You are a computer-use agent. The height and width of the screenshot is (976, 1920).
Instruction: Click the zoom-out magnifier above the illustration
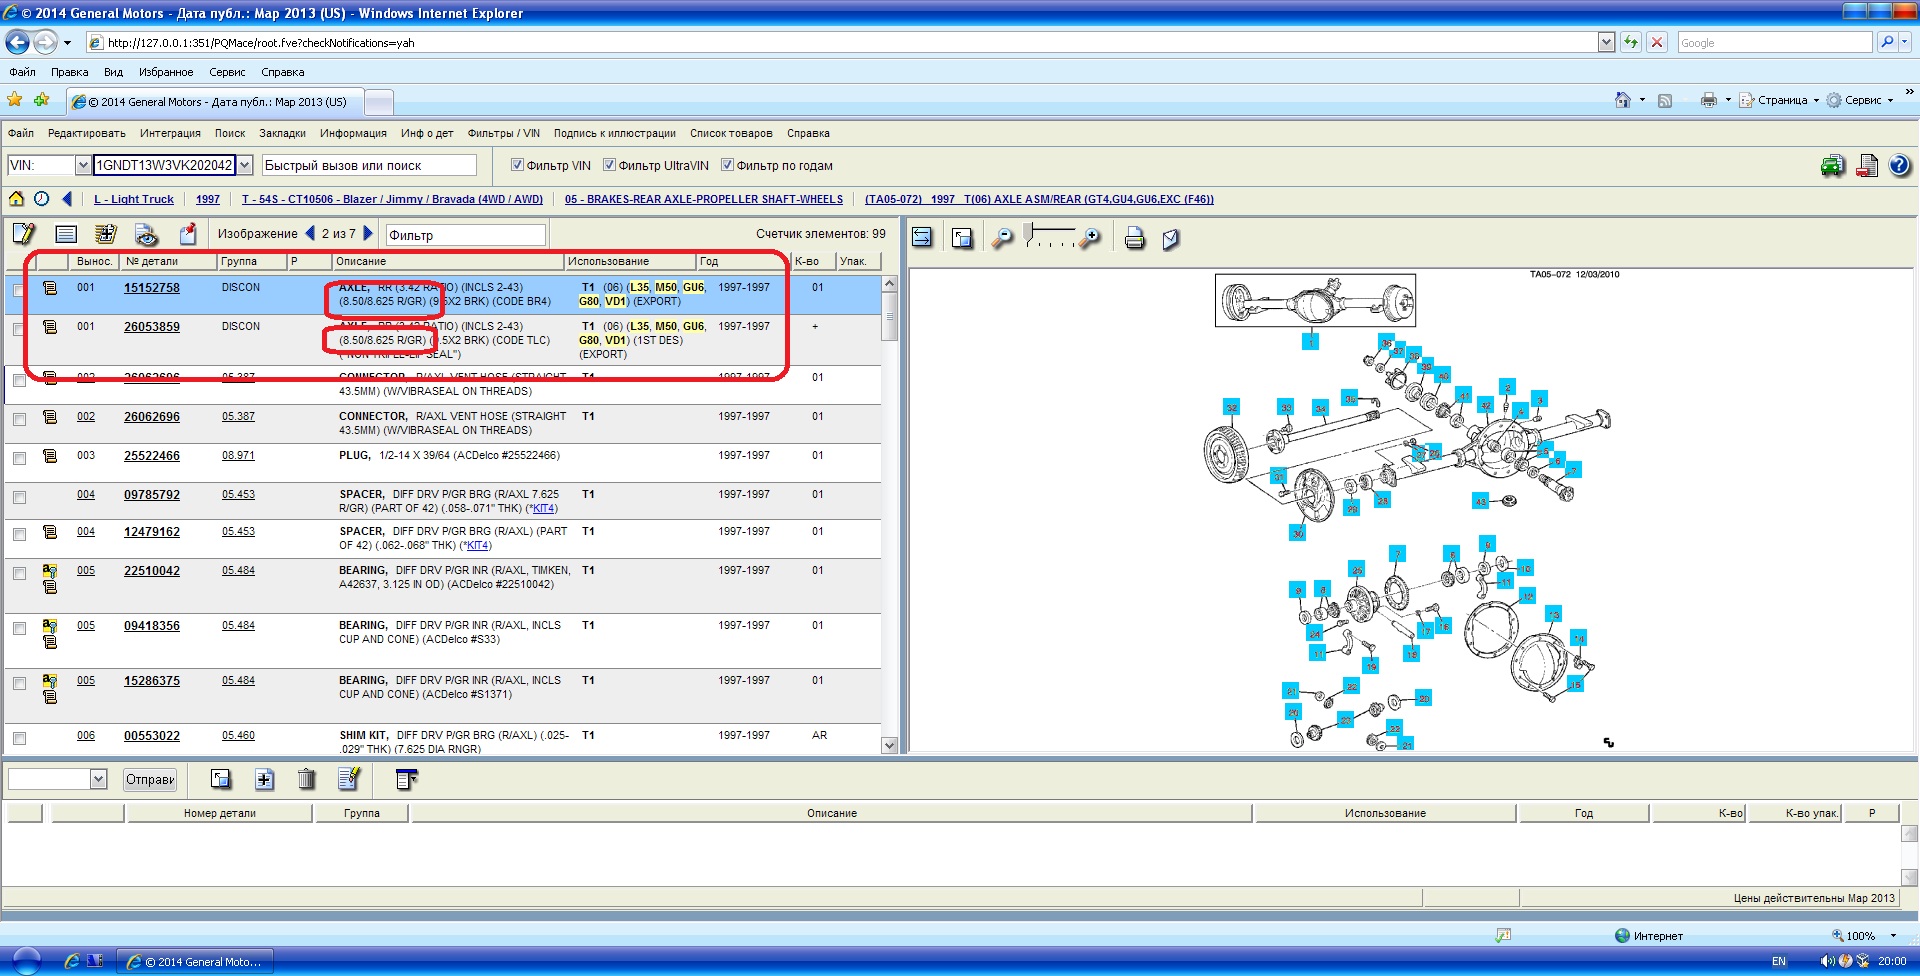point(1002,238)
